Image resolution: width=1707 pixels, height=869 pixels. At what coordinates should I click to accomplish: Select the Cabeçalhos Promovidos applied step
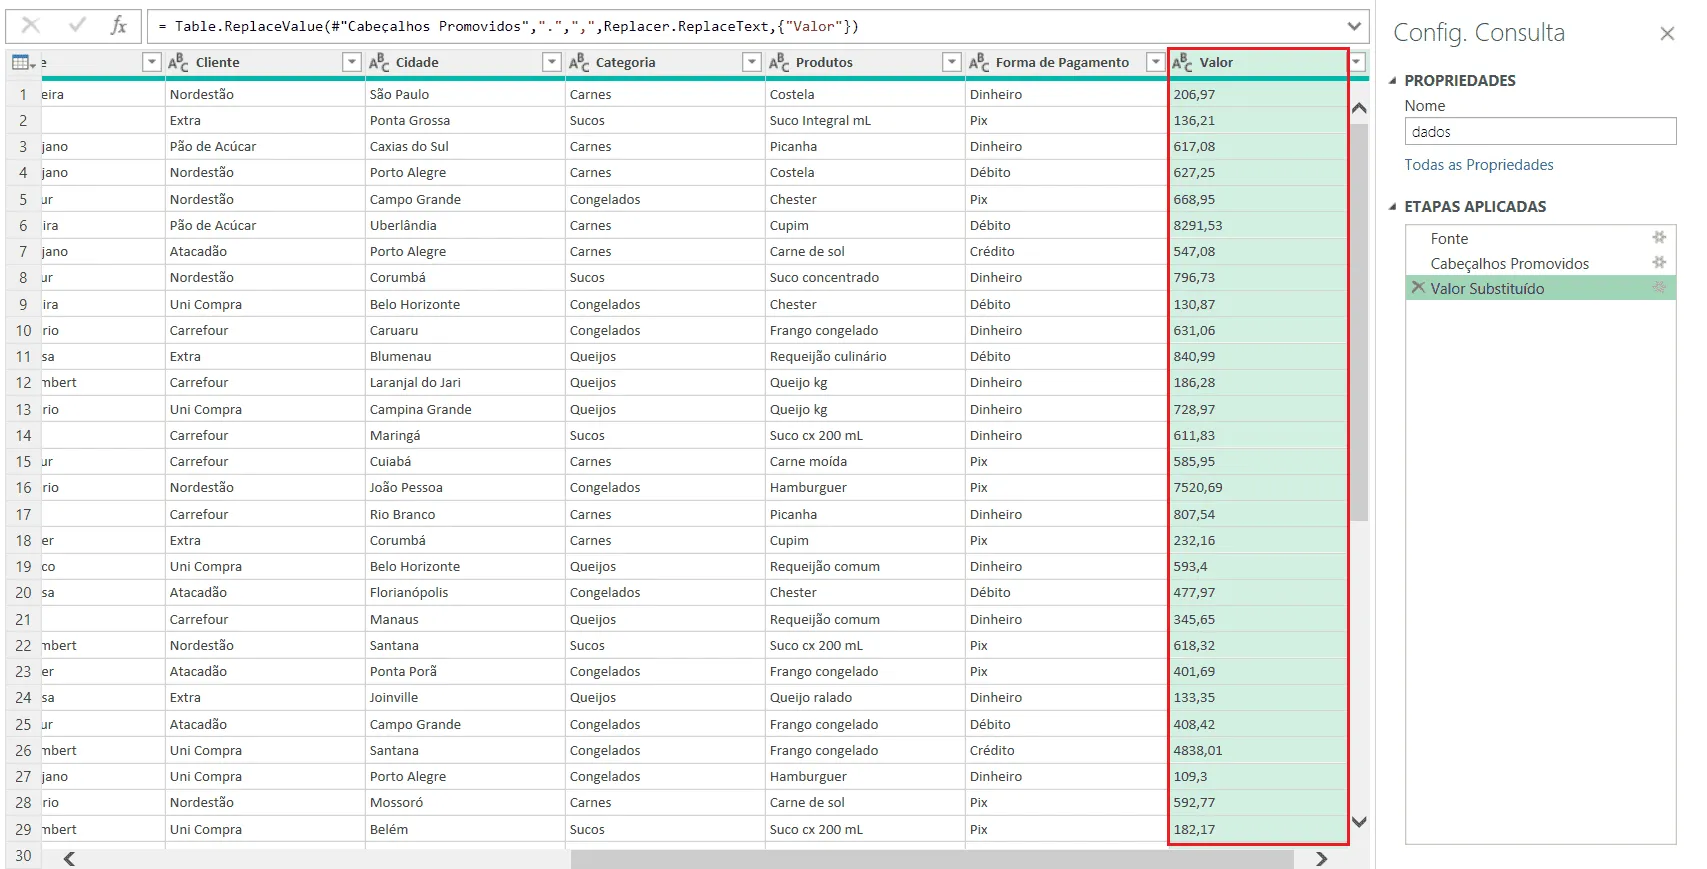click(1540, 263)
